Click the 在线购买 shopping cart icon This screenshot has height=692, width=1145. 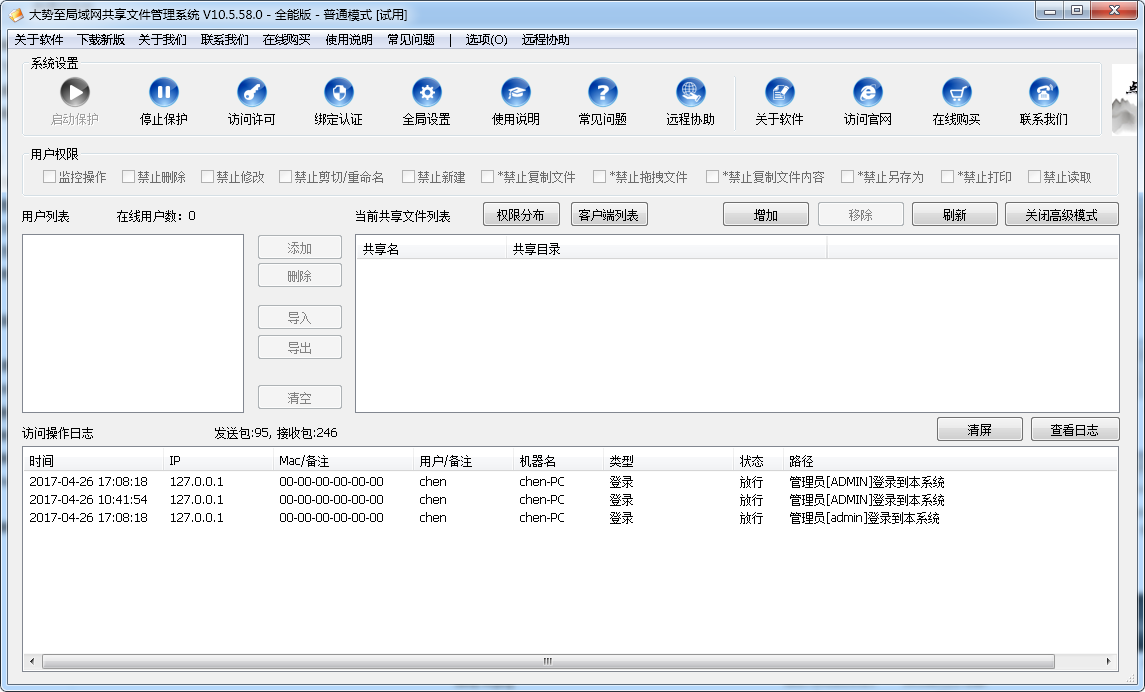pyautogui.click(x=957, y=93)
